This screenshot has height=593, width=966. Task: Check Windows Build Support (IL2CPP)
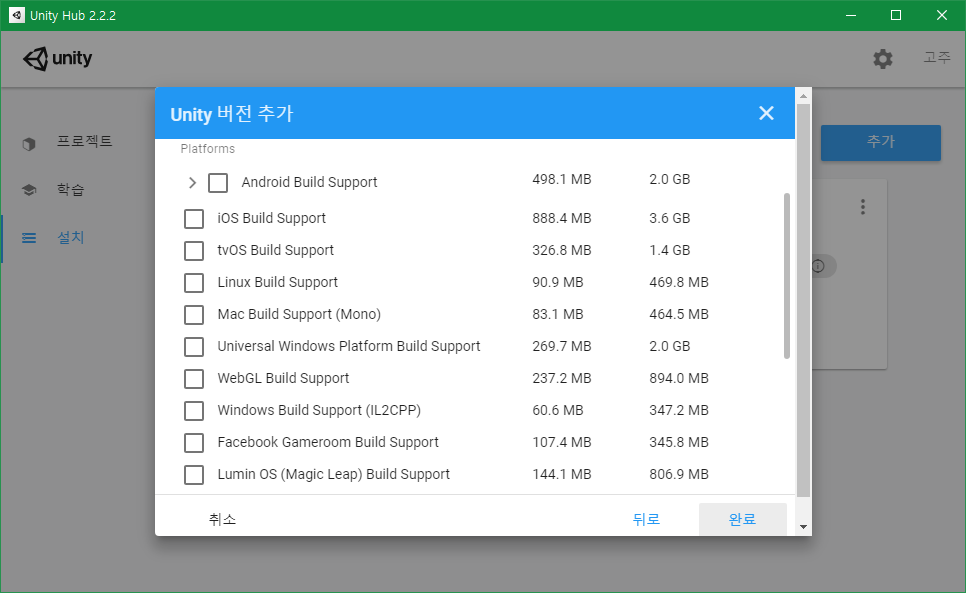(x=194, y=411)
